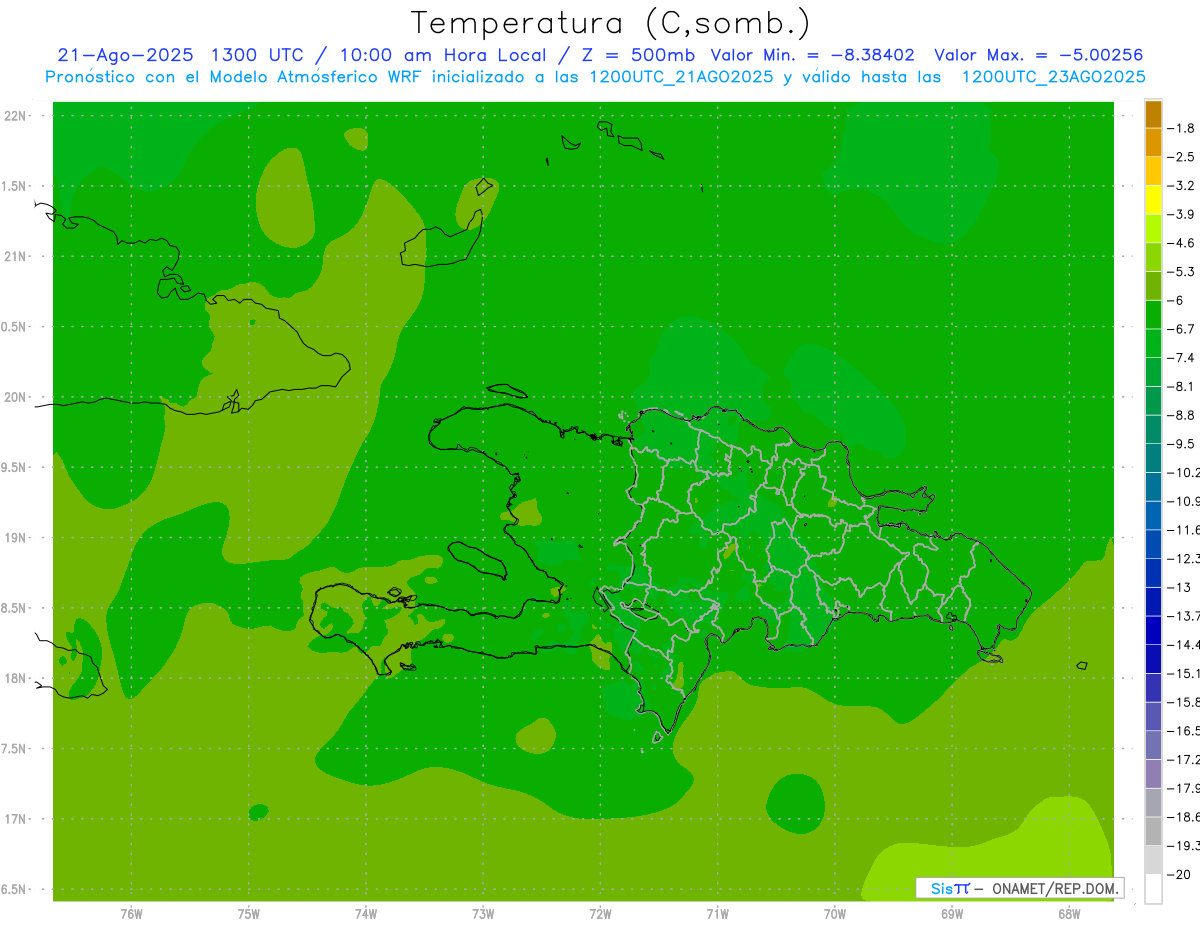Image resolution: width=1200 pixels, height=927 pixels.
Task: Click the -8.1 legend value
Action: point(1182,386)
